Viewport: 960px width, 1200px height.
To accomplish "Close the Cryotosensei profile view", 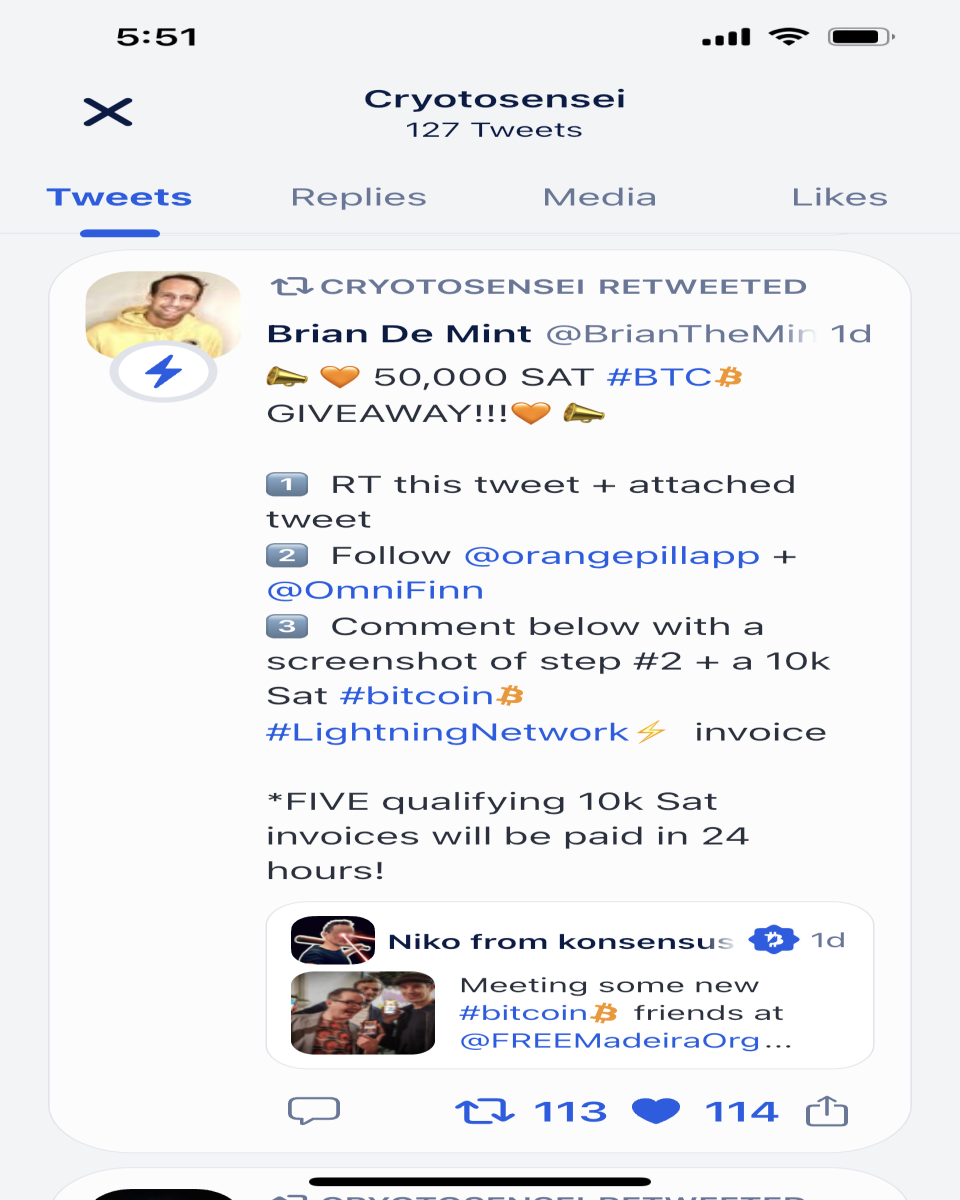I will tap(108, 112).
